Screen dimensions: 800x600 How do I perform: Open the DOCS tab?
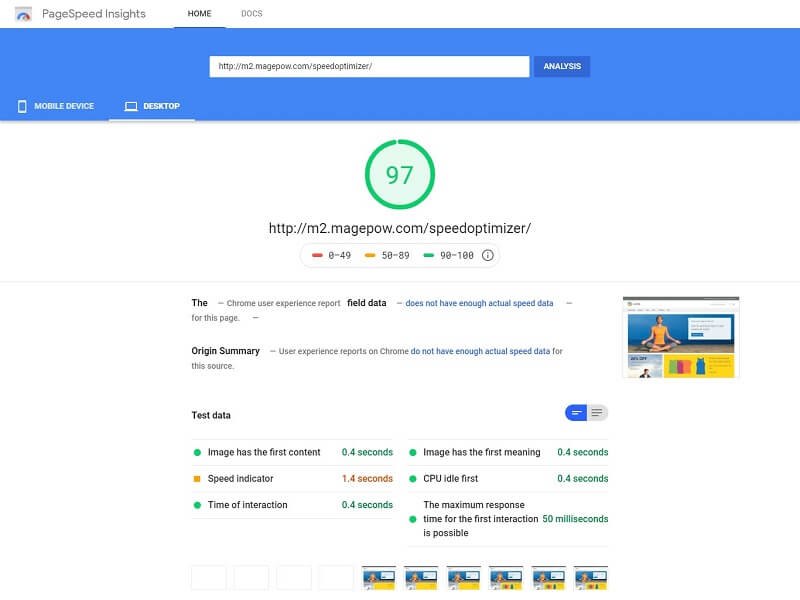tap(252, 14)
